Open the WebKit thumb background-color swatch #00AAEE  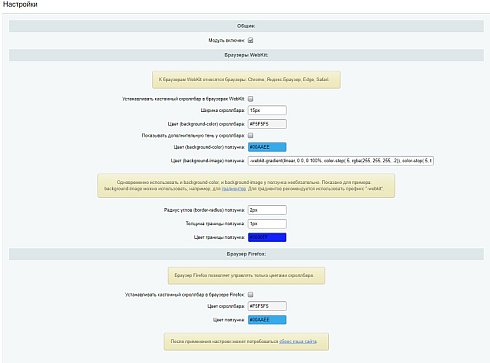tap(267, 147)
